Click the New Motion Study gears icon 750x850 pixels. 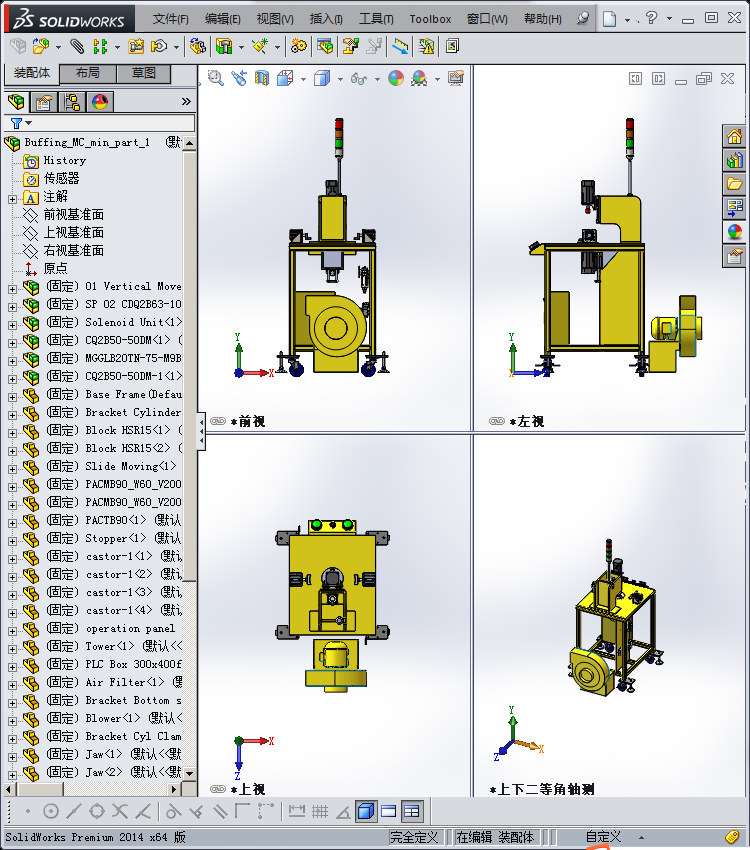click(299, 46)
